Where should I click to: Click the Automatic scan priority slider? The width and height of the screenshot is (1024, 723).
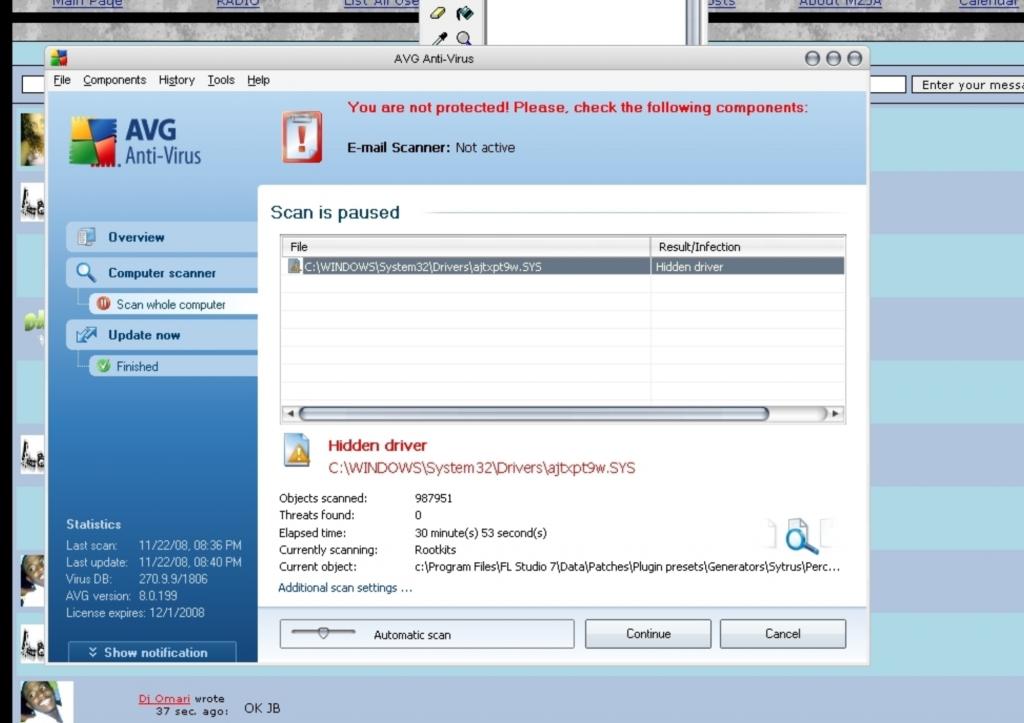(x=322, y=633)
